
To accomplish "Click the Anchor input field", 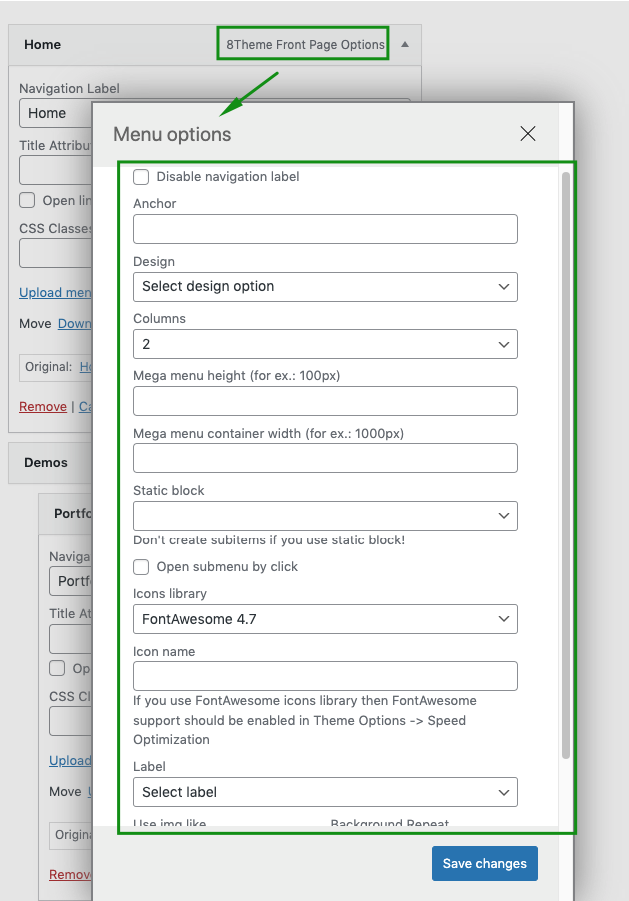I will (325, 229).
